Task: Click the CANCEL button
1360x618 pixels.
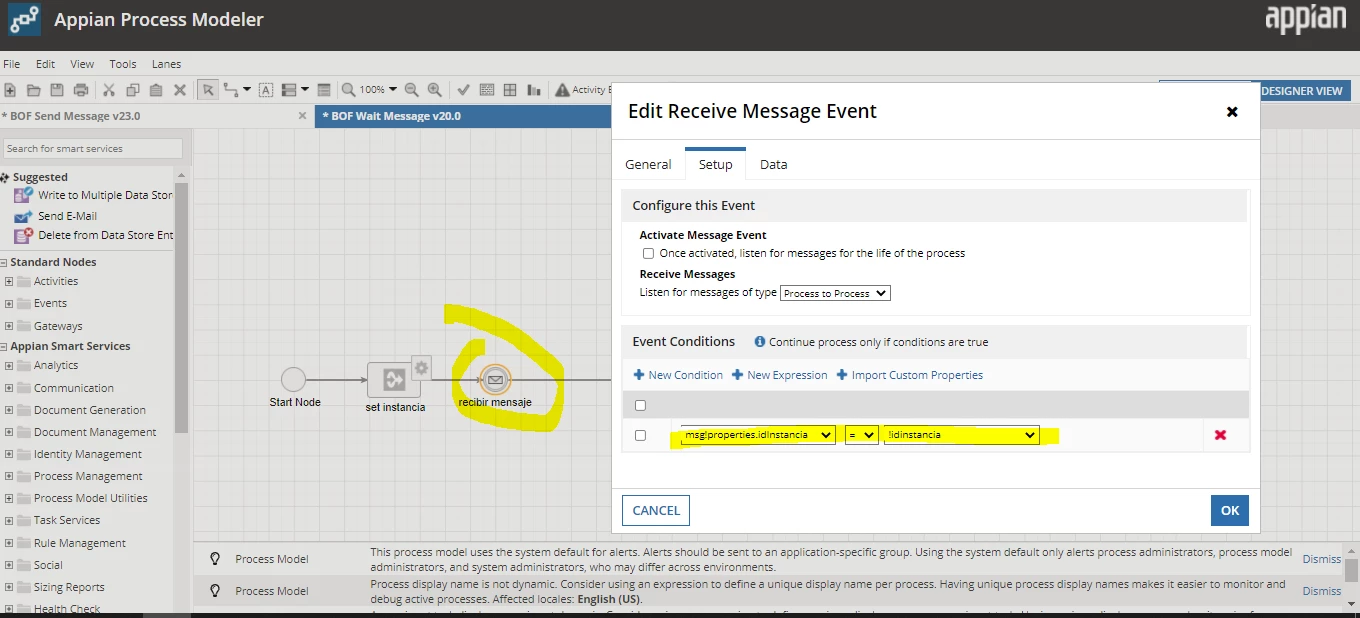Action: 656,510
